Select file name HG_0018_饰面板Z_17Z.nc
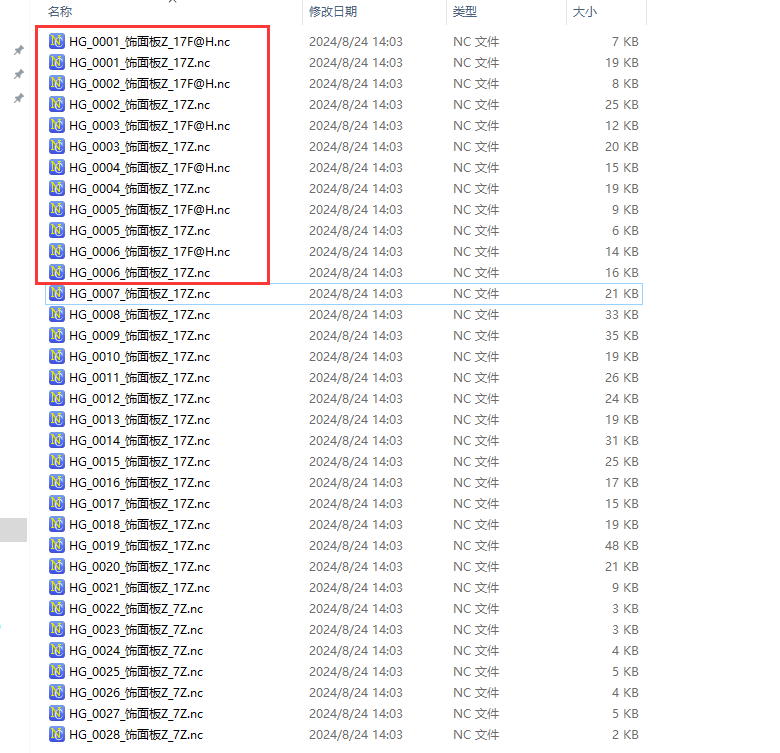This screenshot has height=753, width=780. (x=139, y=525)
